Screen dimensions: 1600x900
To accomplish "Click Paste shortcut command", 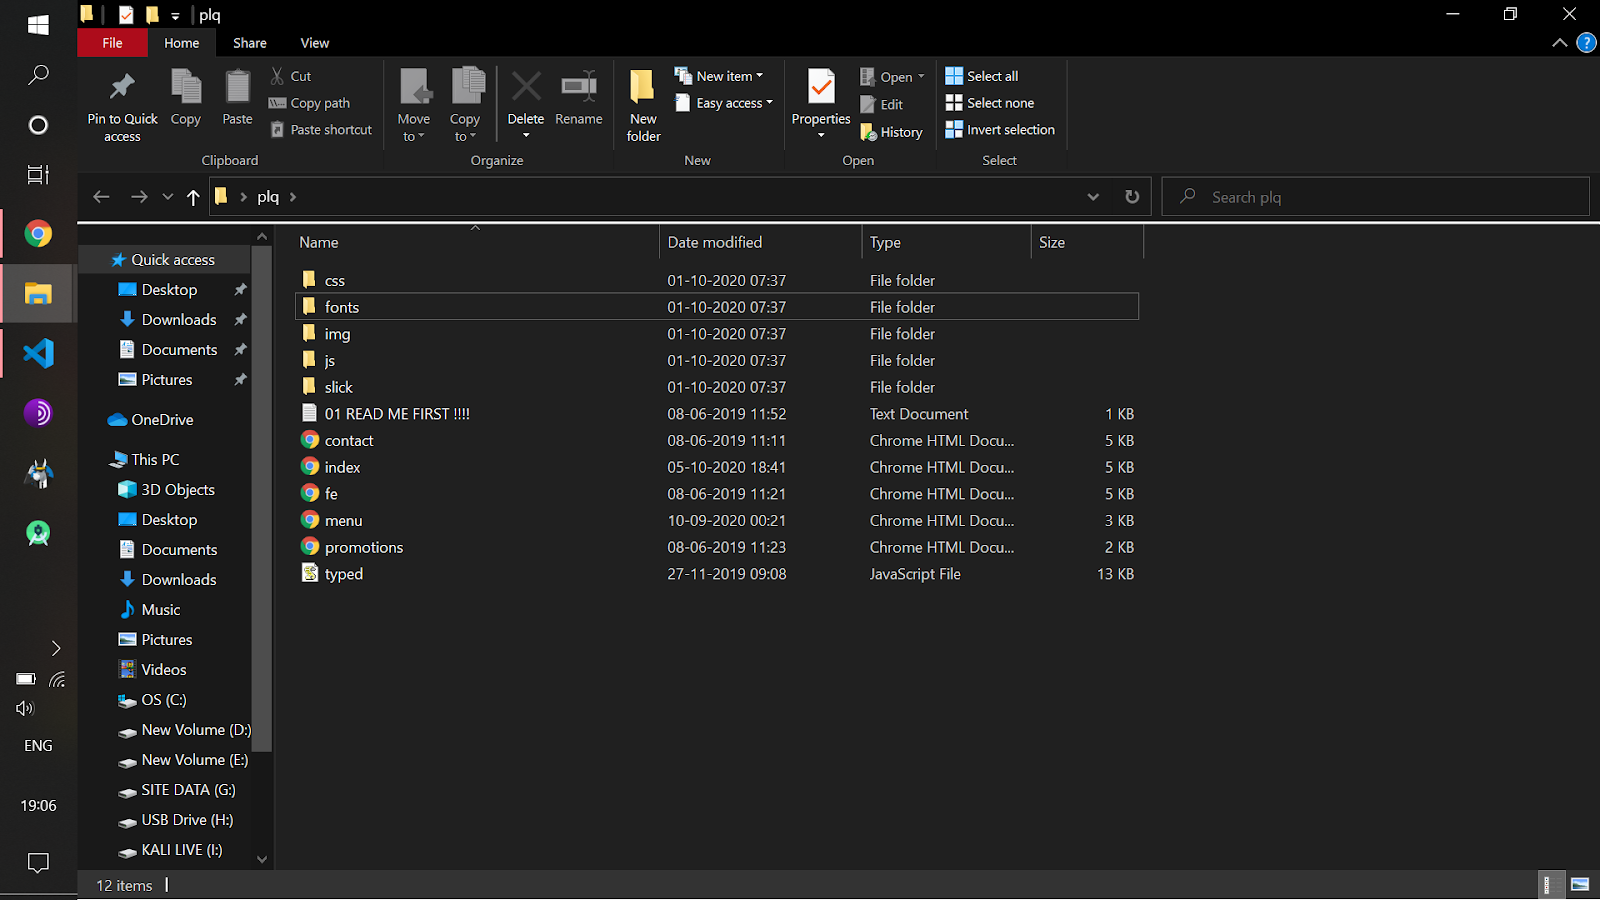I will 321,130.
